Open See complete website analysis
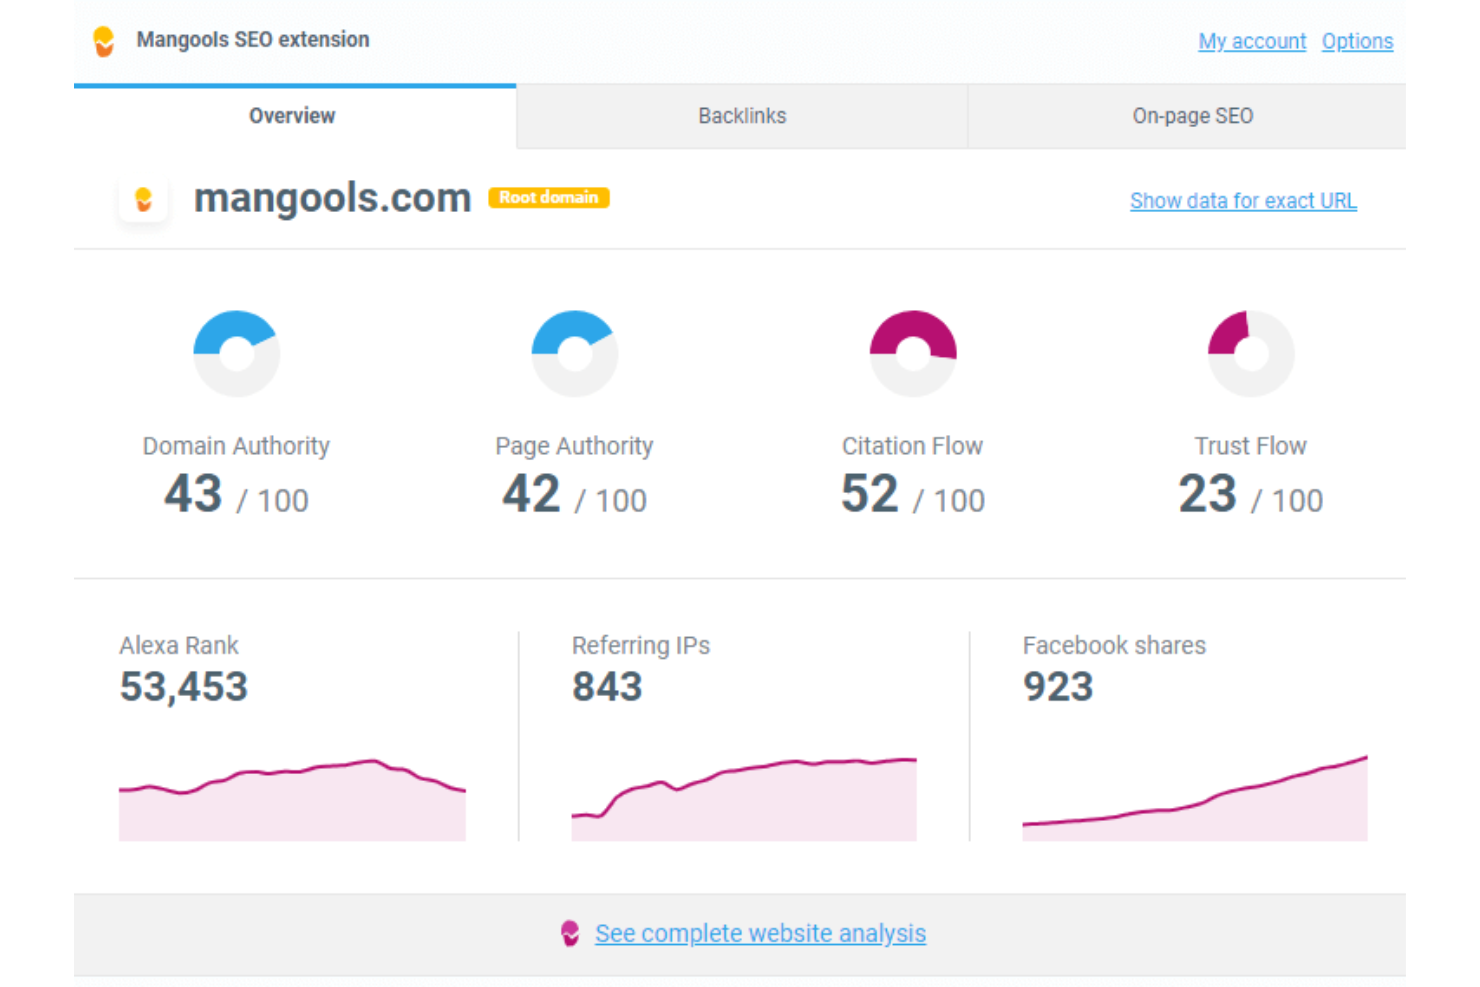The width and height of the screenshot is (1480, 987). point(760,933)
